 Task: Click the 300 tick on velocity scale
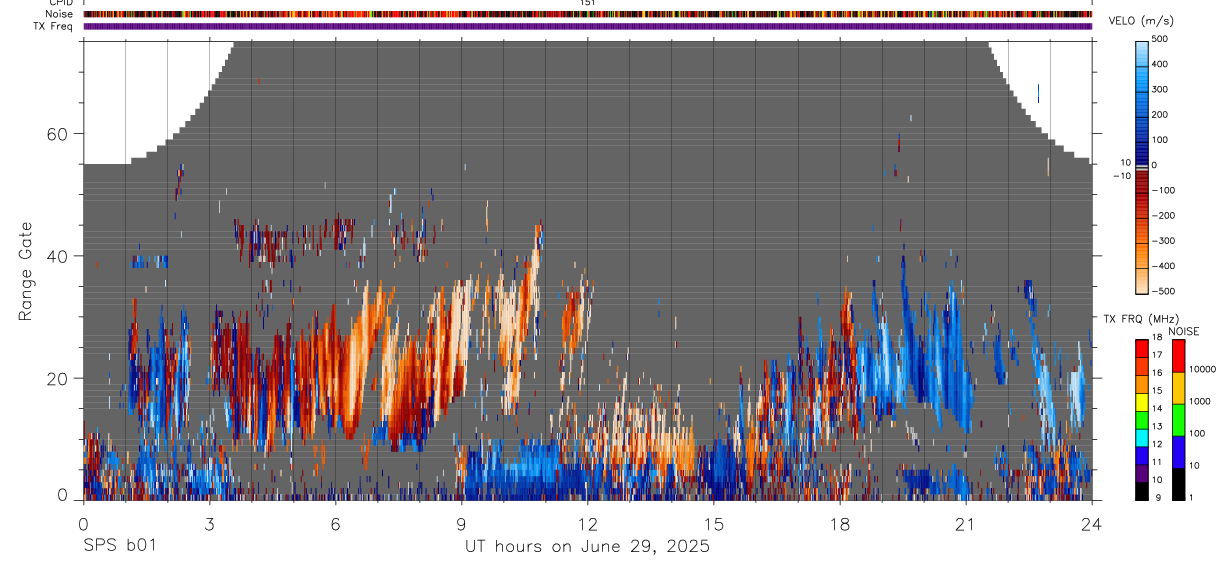pos(1161,89)
